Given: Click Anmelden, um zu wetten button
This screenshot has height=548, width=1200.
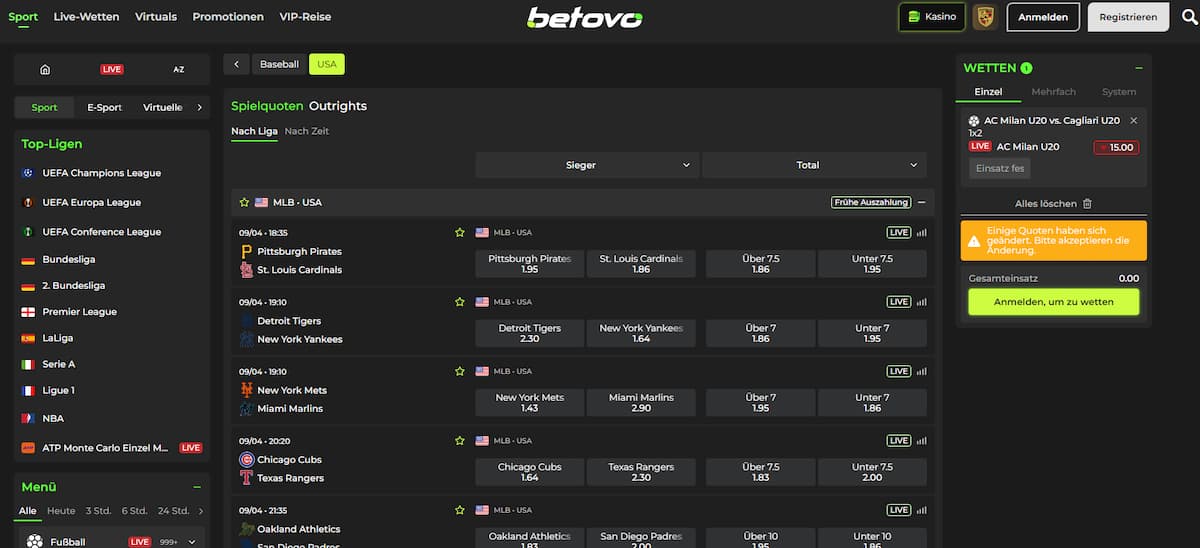Looking at the screenshot, I should pos(1053,302).
